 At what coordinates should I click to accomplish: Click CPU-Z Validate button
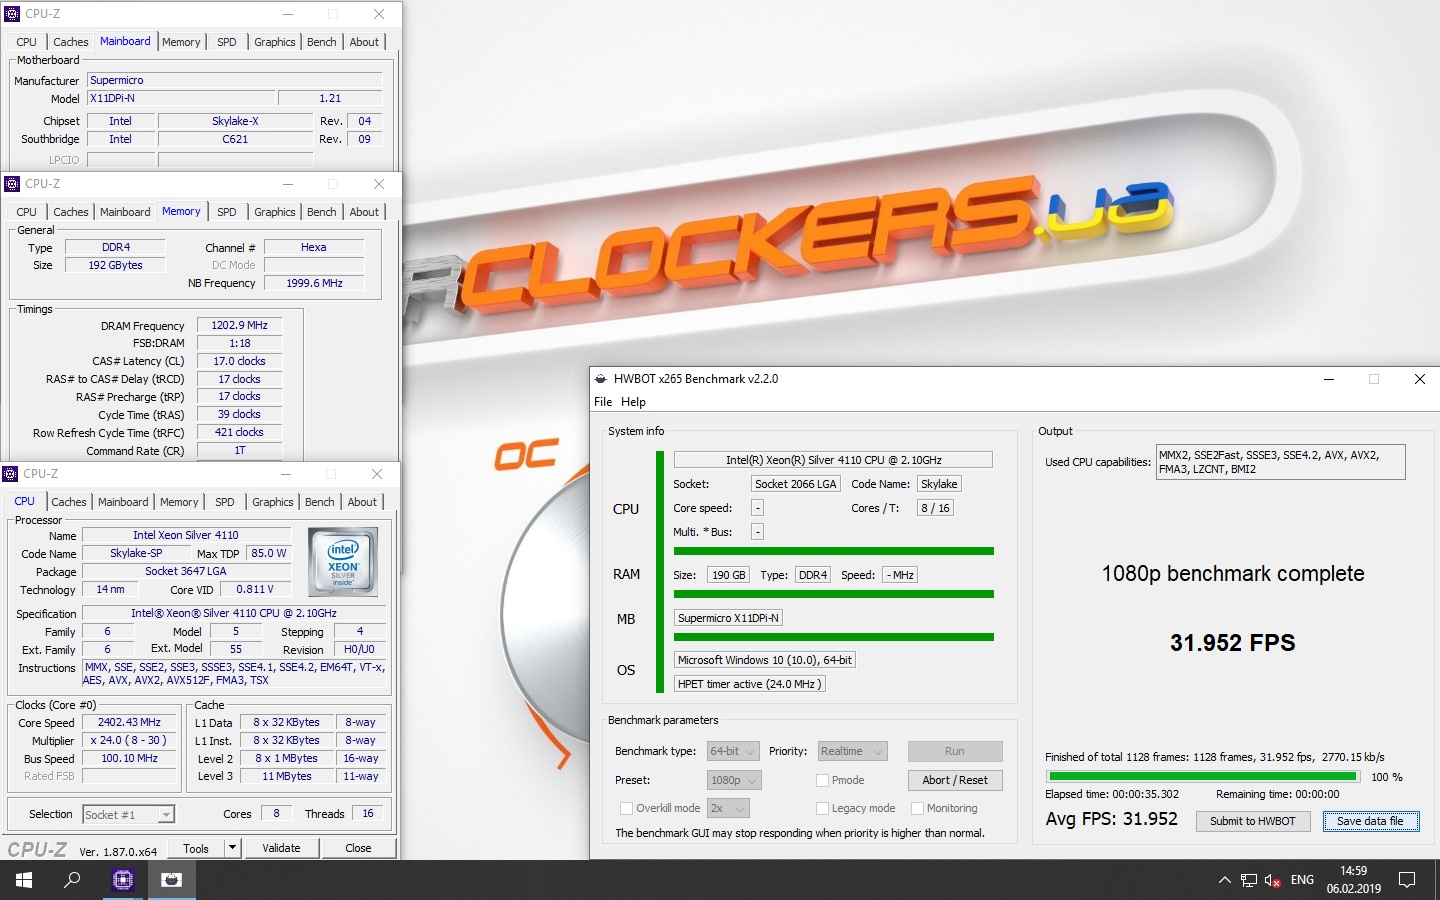[281, 848]
